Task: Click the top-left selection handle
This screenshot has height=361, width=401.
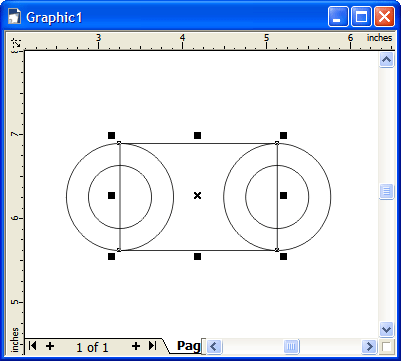Action: tap(111, 135)
